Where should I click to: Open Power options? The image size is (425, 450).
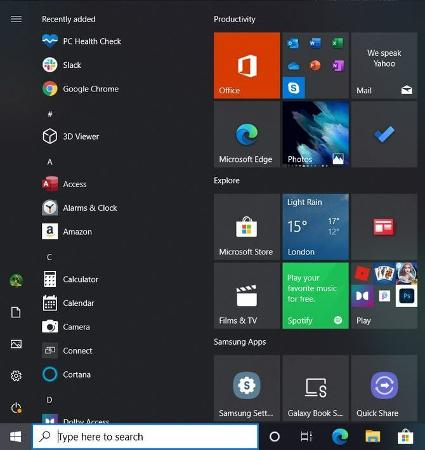(16, 408)
